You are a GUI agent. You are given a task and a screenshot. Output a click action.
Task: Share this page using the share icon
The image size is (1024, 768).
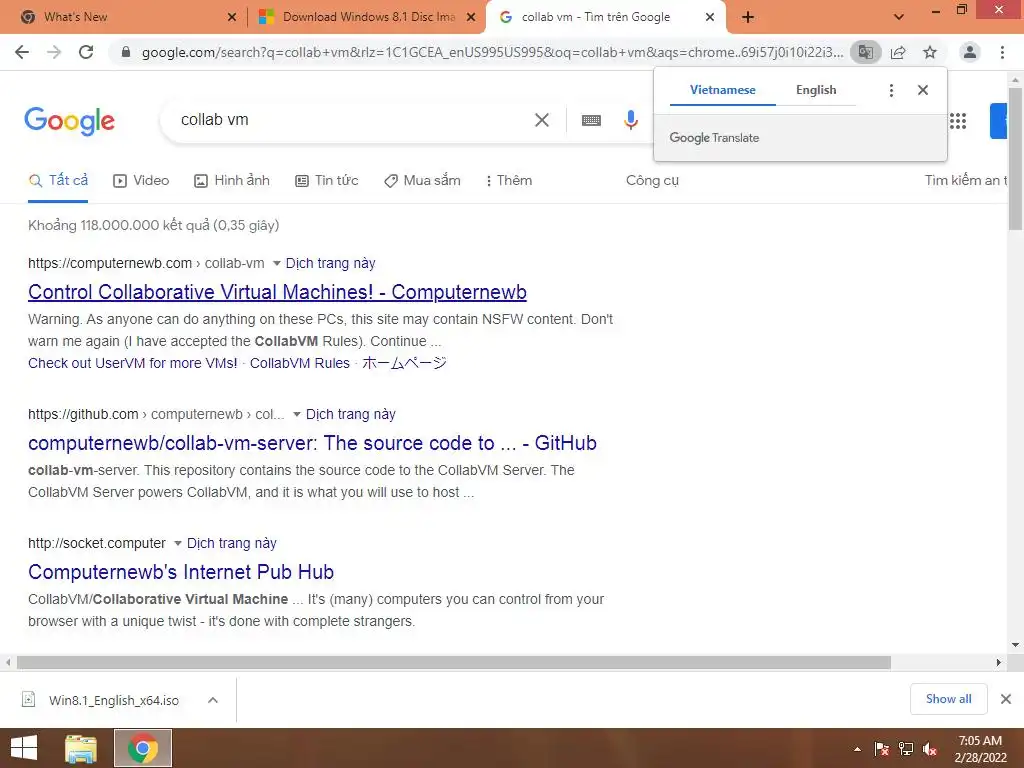(898, 52)
